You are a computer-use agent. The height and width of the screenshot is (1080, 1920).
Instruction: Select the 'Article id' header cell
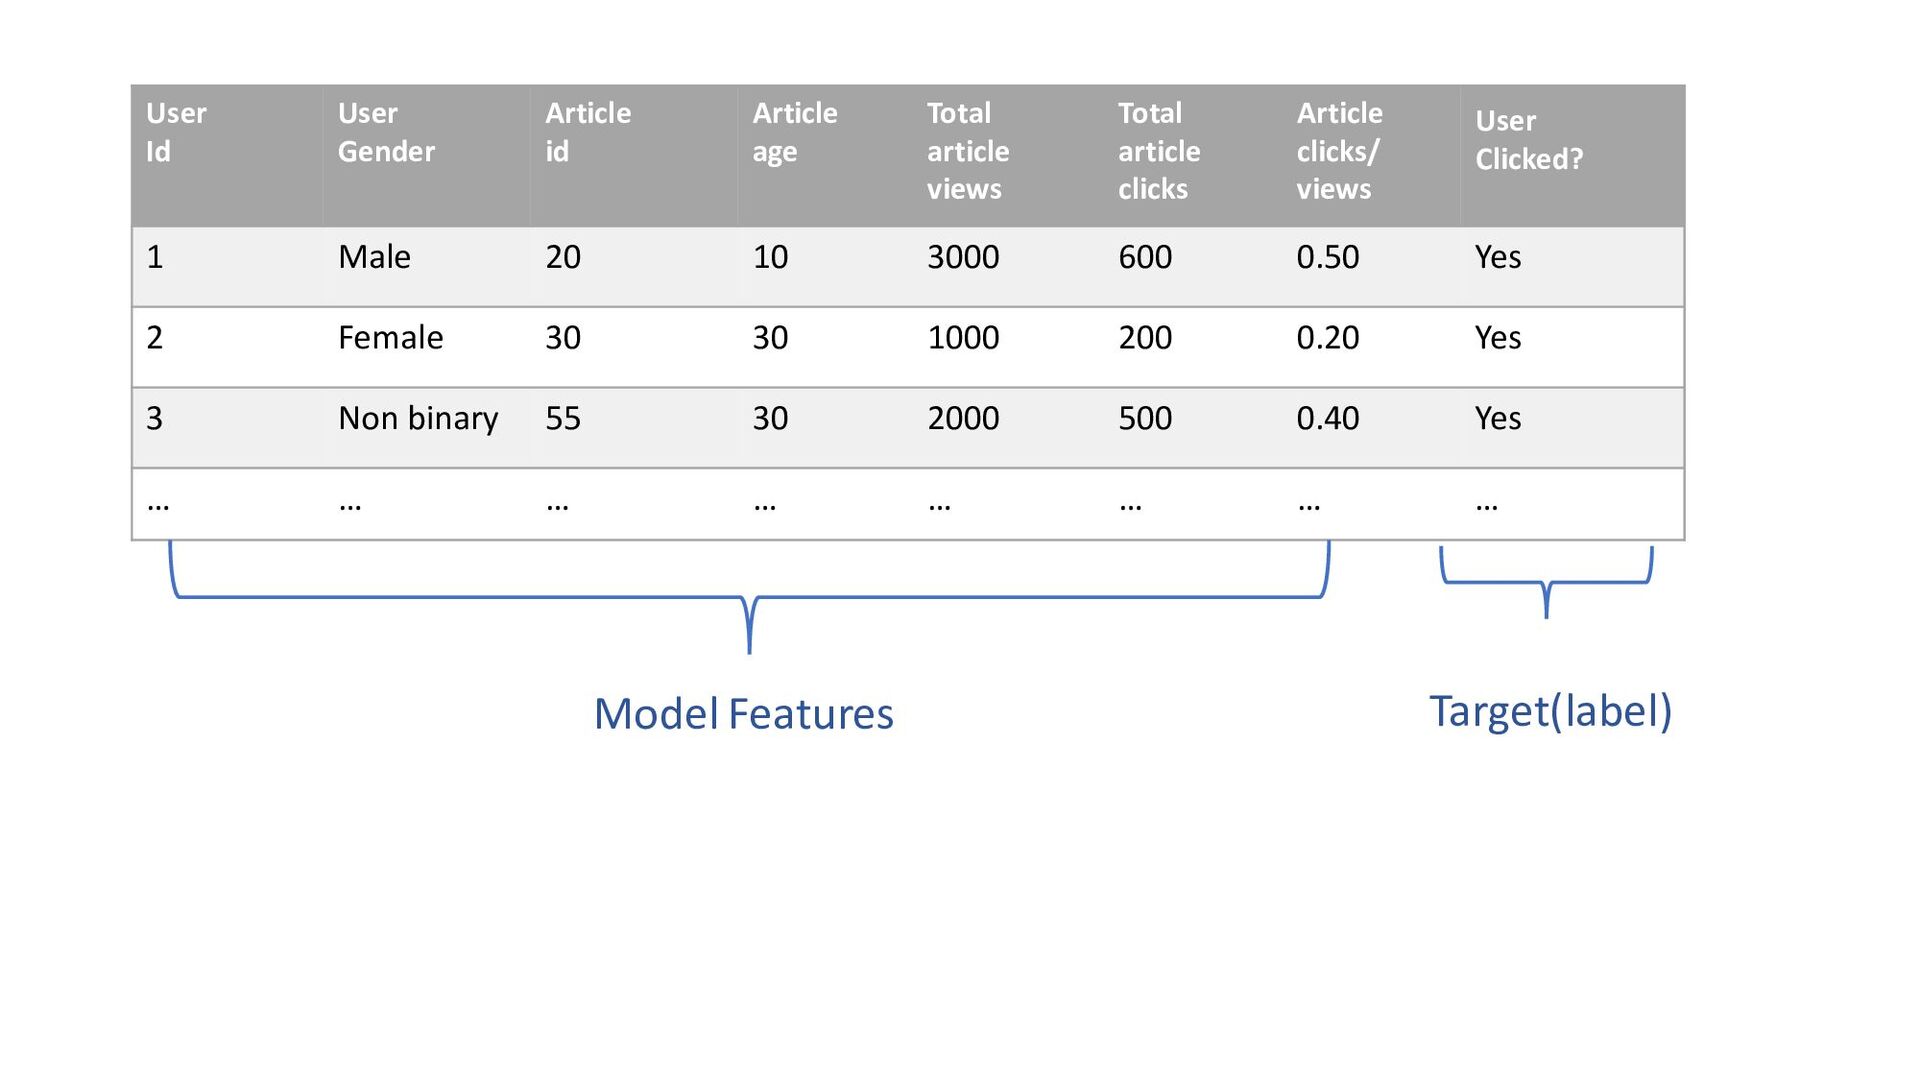pyautogui.click(x=634, y=156)
